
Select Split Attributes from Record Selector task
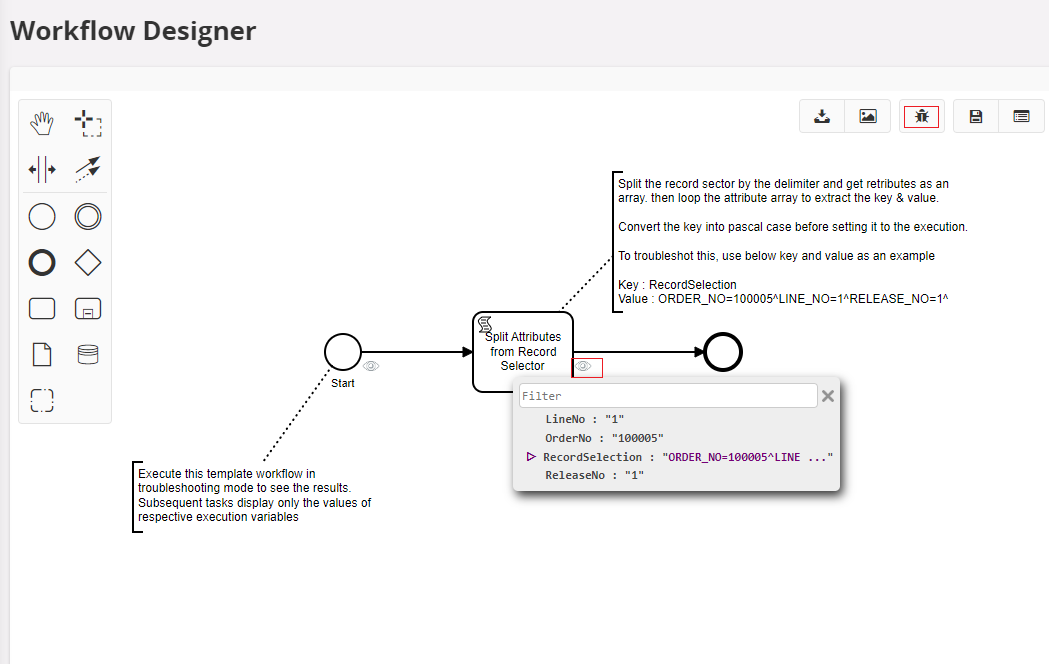523,352
